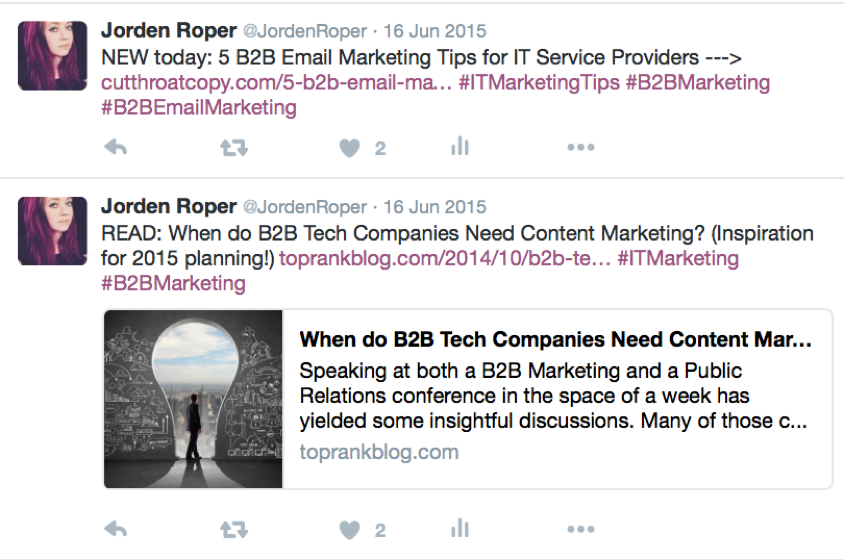This screenshot has width=844, height=560.
Task: Open the #B2BEmailMarketing hashtag
Action: [x=199, y=108]
